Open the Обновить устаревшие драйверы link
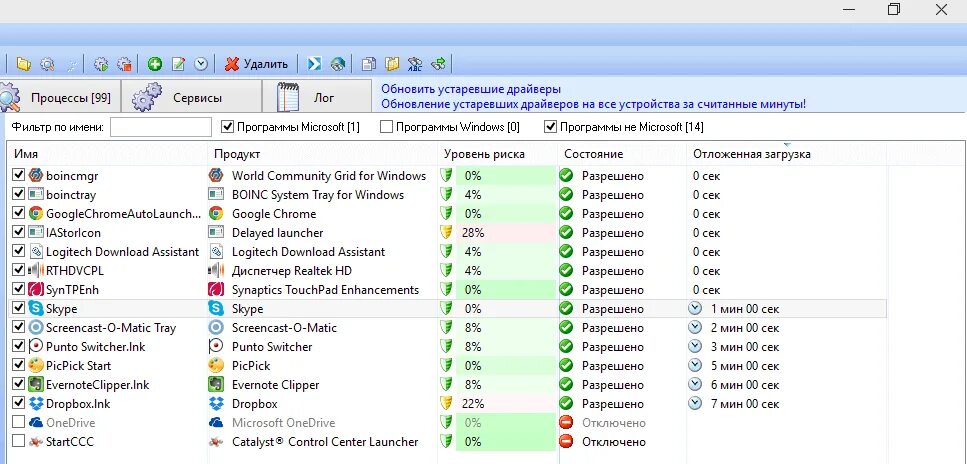The width and height of the screenshot is (967, 464). 471,90
